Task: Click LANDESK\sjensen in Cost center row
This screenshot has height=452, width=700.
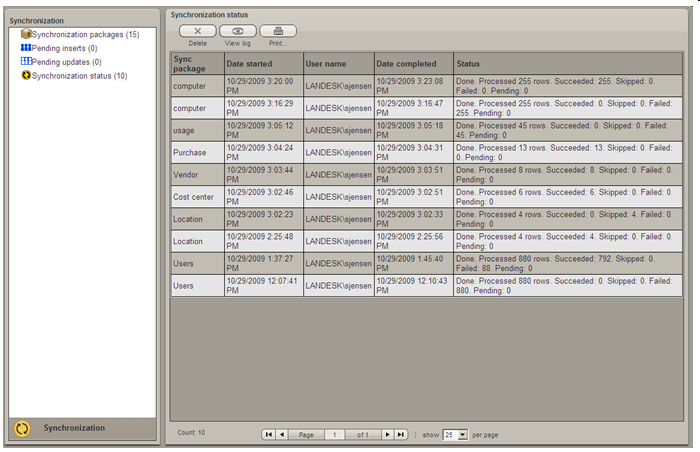Action: point(339,197)
